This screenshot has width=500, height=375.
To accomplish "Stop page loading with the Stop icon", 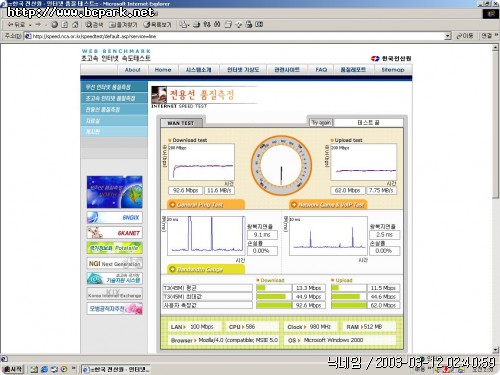I will pyautogui.click(x=55, y=24).
